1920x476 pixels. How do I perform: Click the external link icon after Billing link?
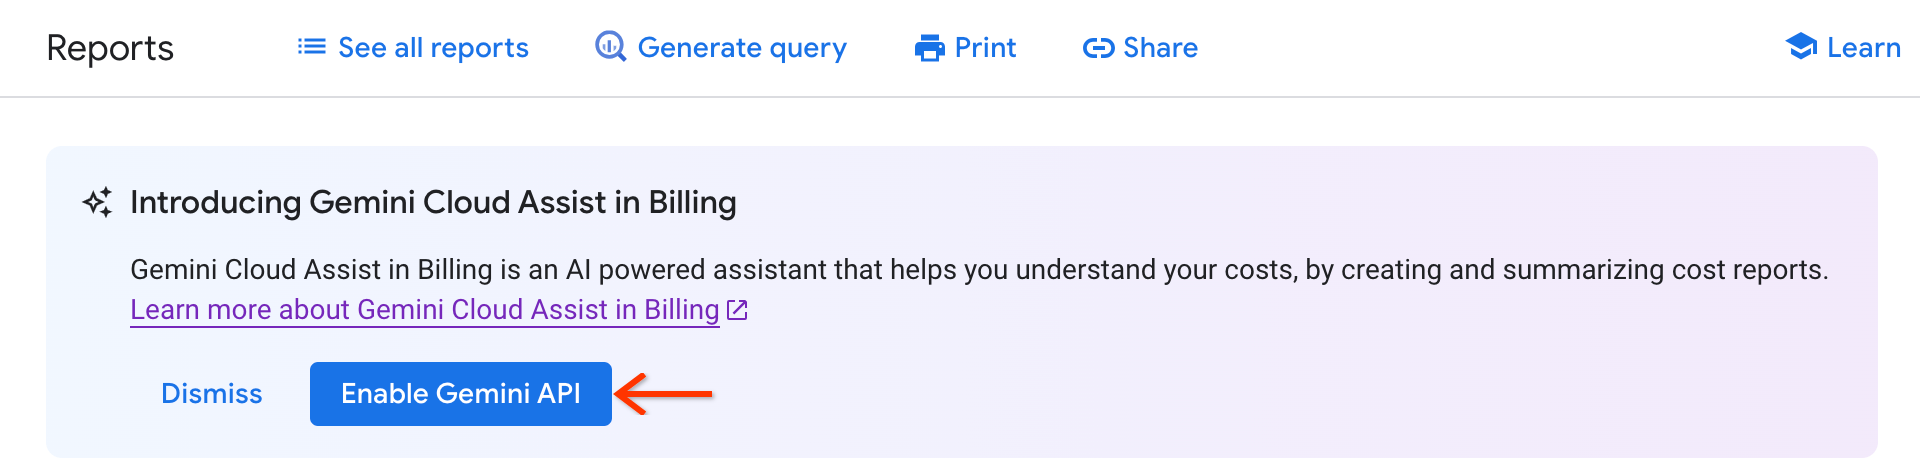738,310
